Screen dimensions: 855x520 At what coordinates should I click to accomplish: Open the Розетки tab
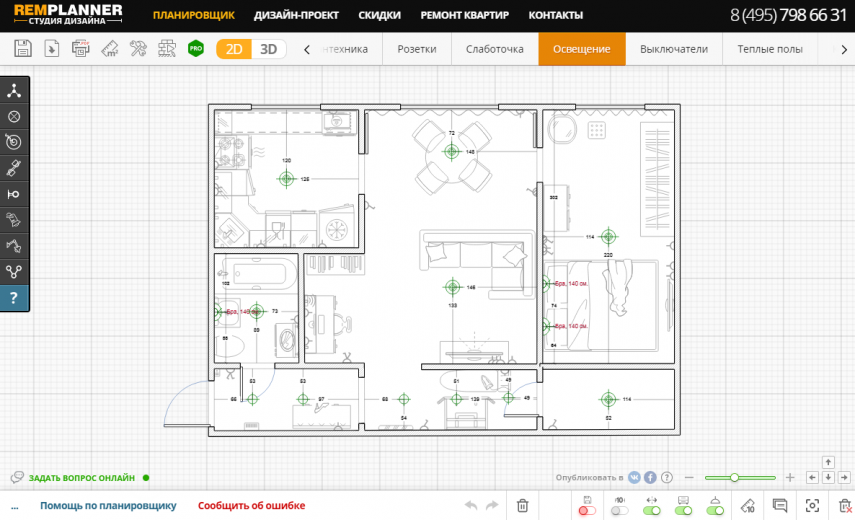pos(416,49)
